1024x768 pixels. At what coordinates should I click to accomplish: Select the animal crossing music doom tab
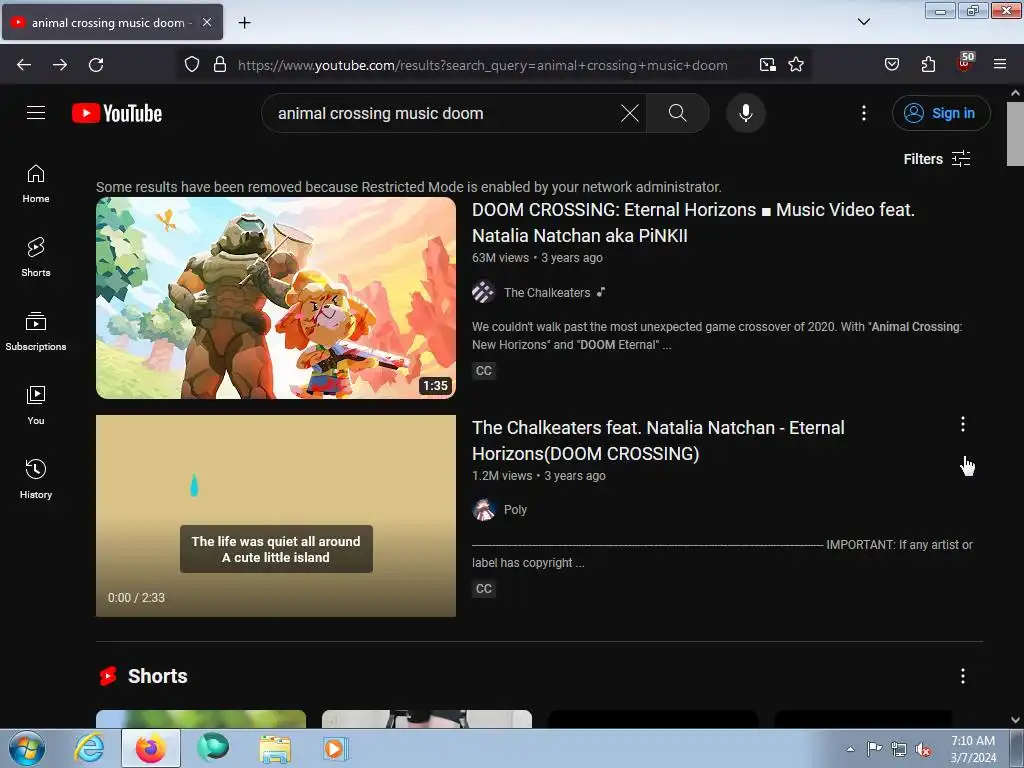point(112,22)
